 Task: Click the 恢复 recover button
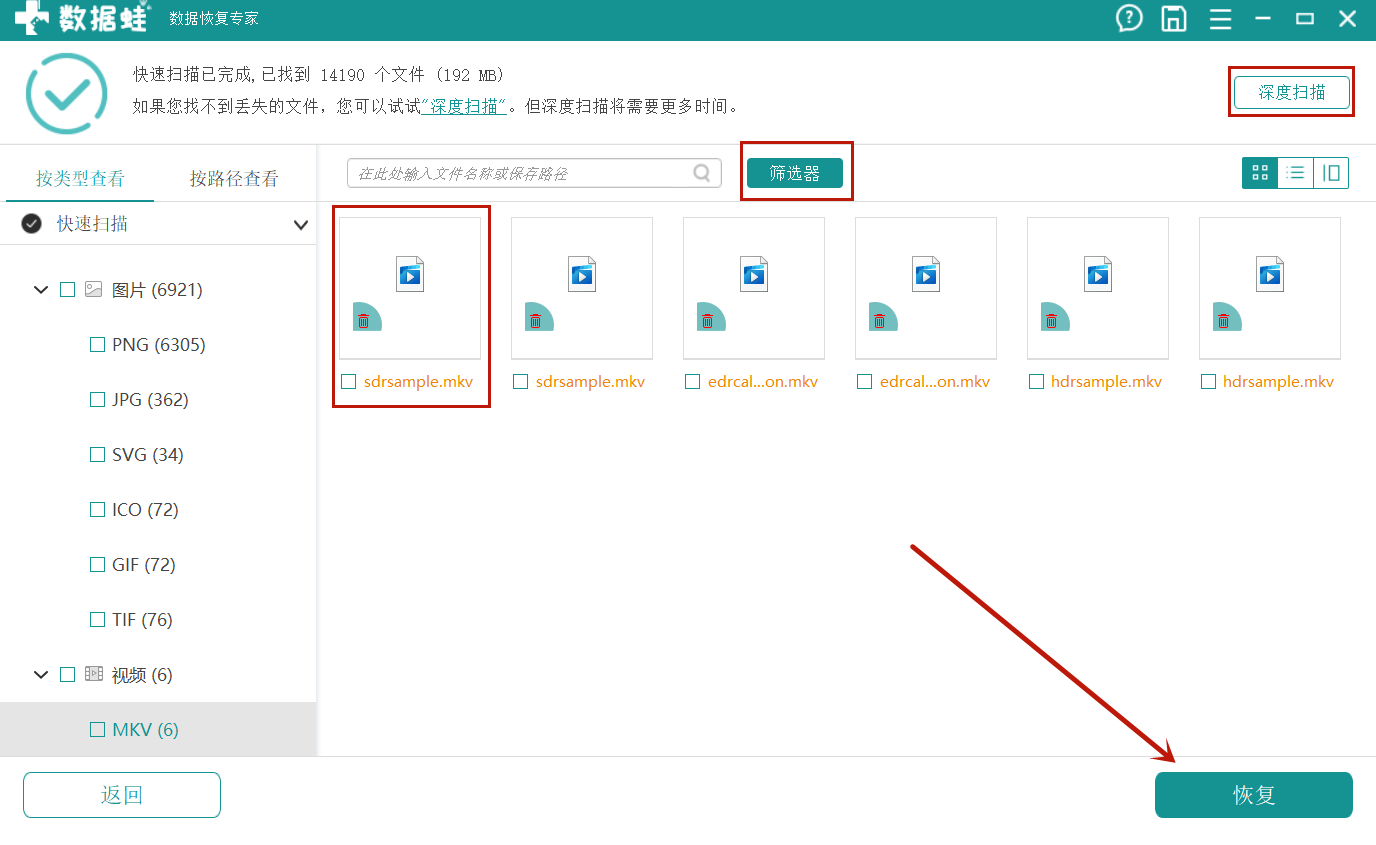(1254, 795)
